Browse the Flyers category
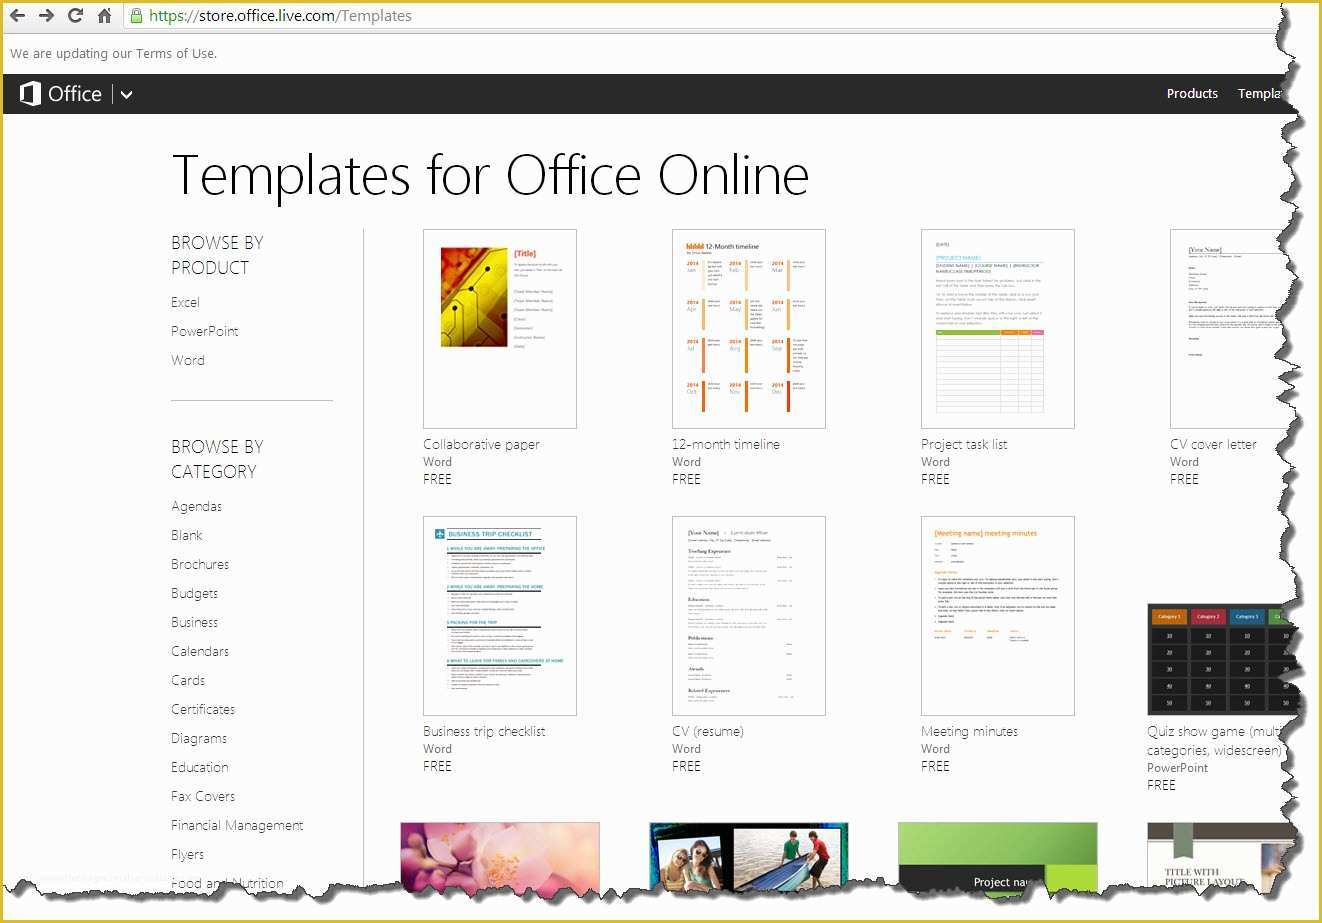The image size is (1322, 923). point(187,854)
